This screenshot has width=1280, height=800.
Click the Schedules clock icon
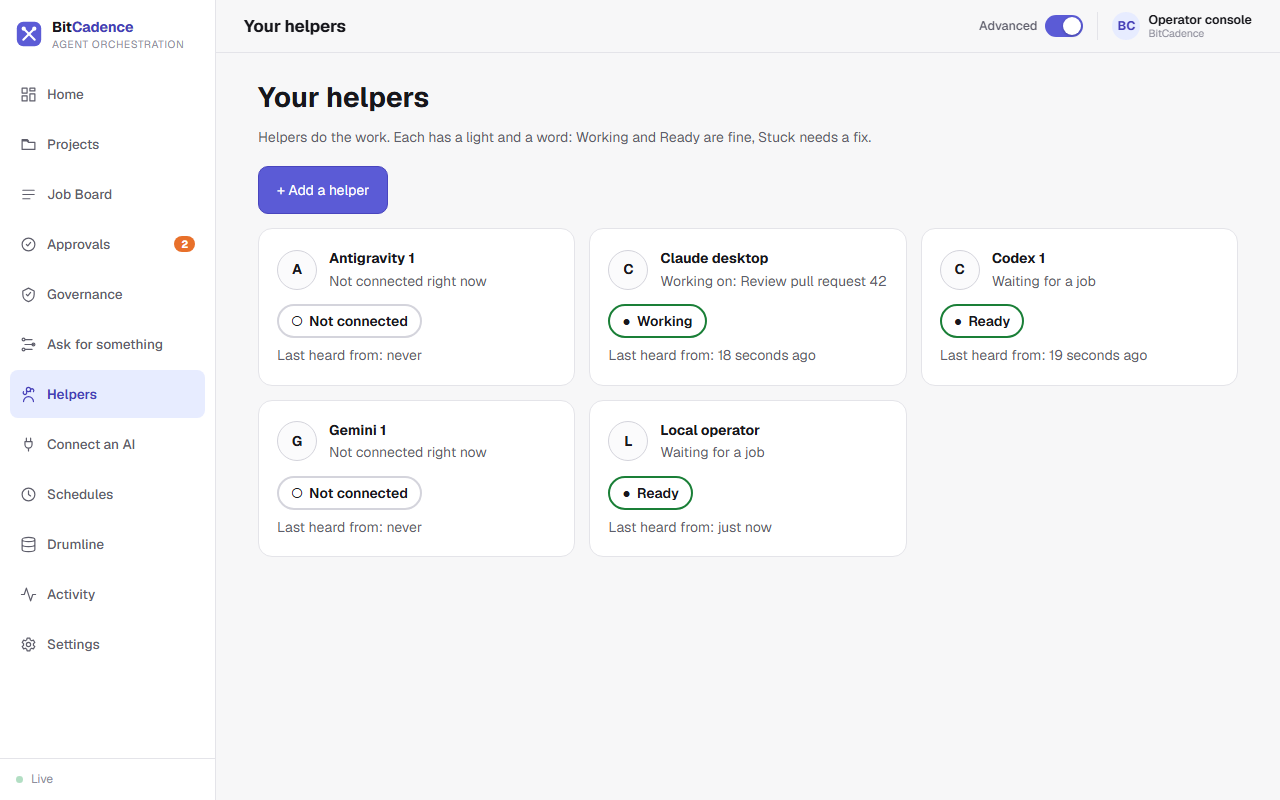click(x=28, y=494)
